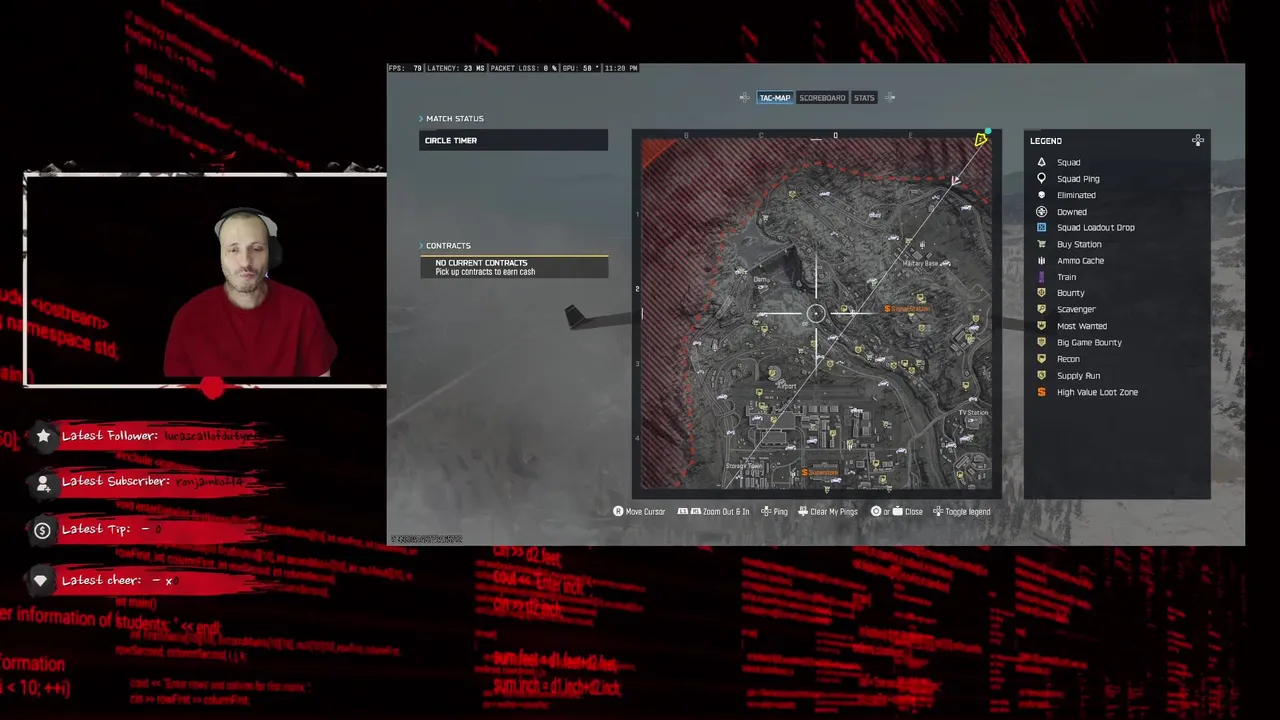Screen dimensions: 1280x720
Task: Click the Squad Loadout Drop label
Action: pyautogui.click(x=1095, y=227)
